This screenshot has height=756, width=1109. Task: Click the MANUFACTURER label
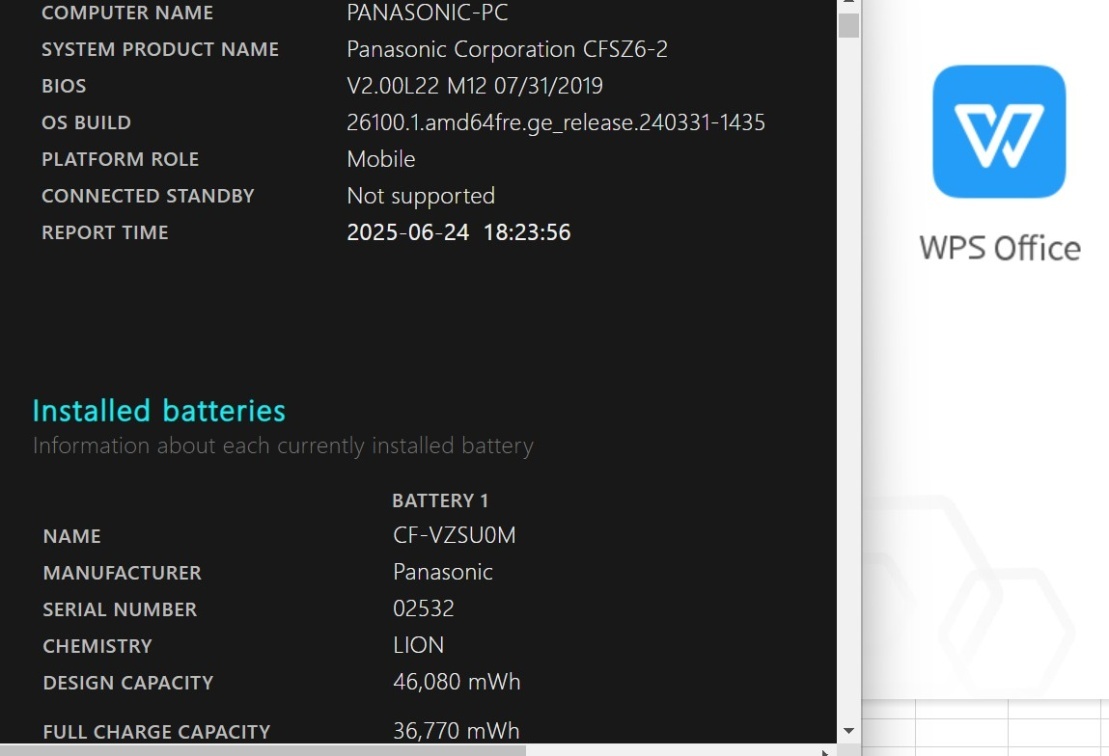coord(122,573)
